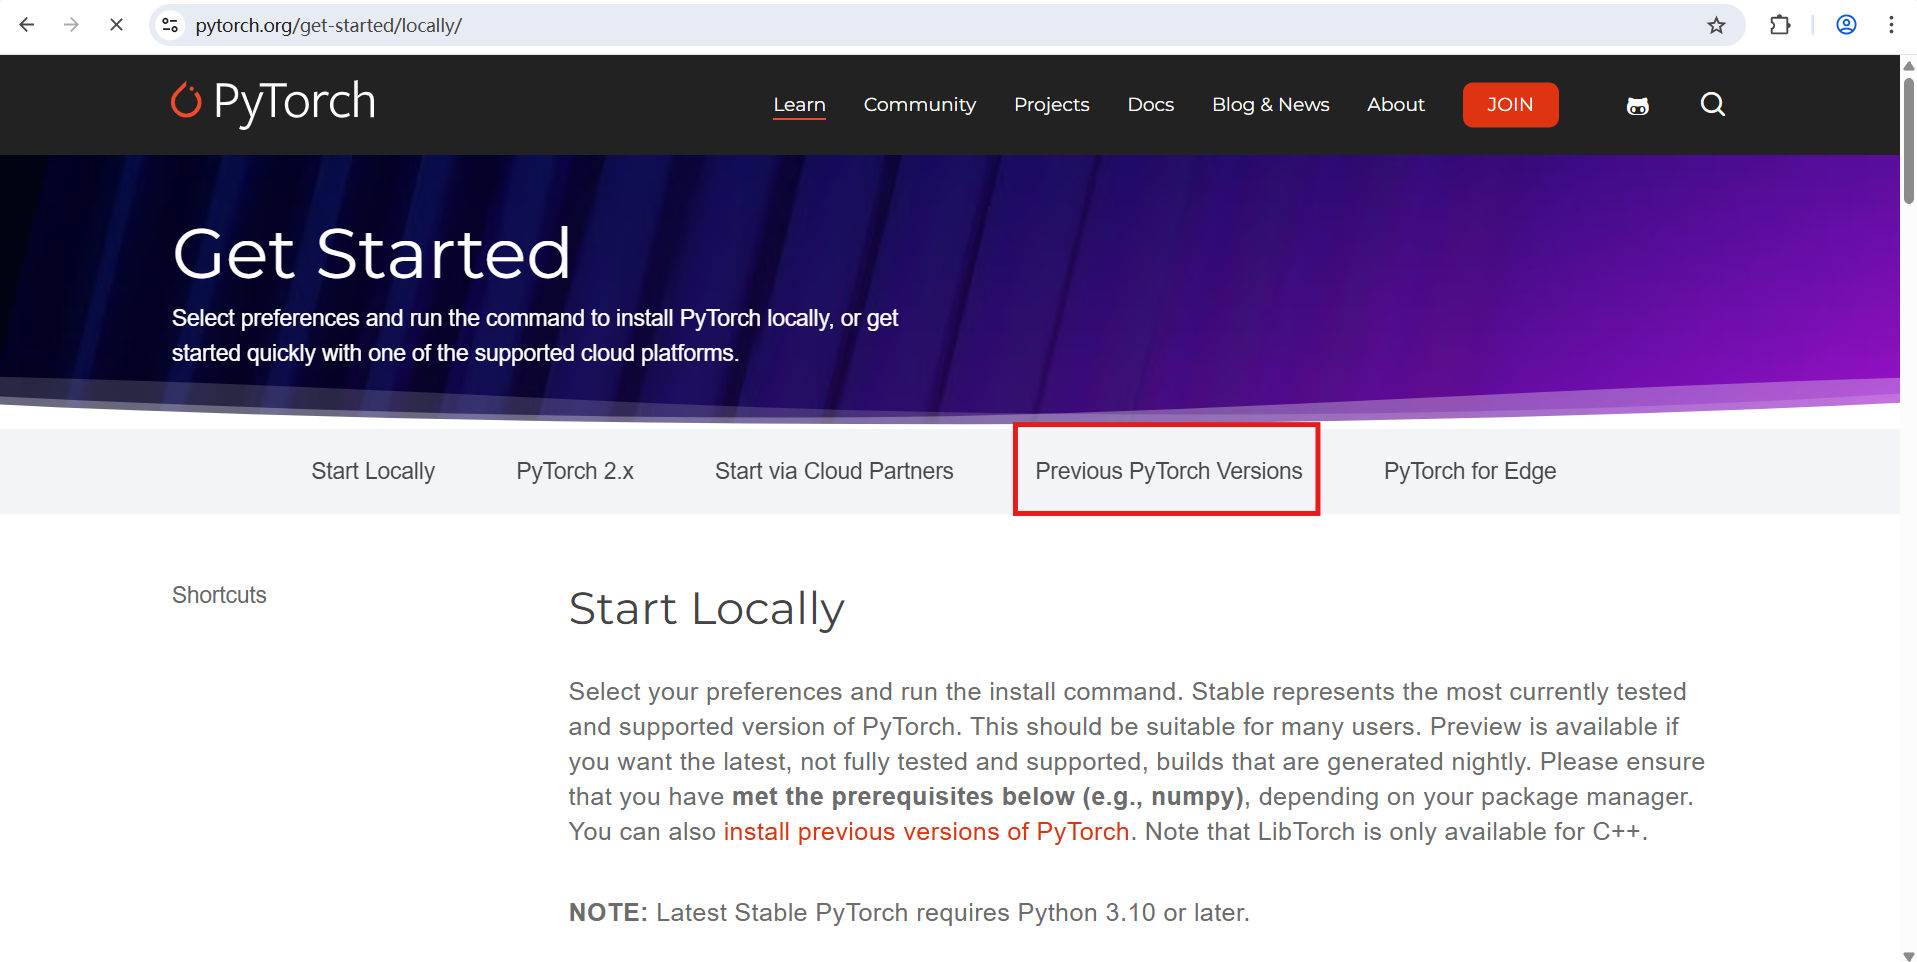Select the PyTorch for Edge tab

(x=1469, y=471)
